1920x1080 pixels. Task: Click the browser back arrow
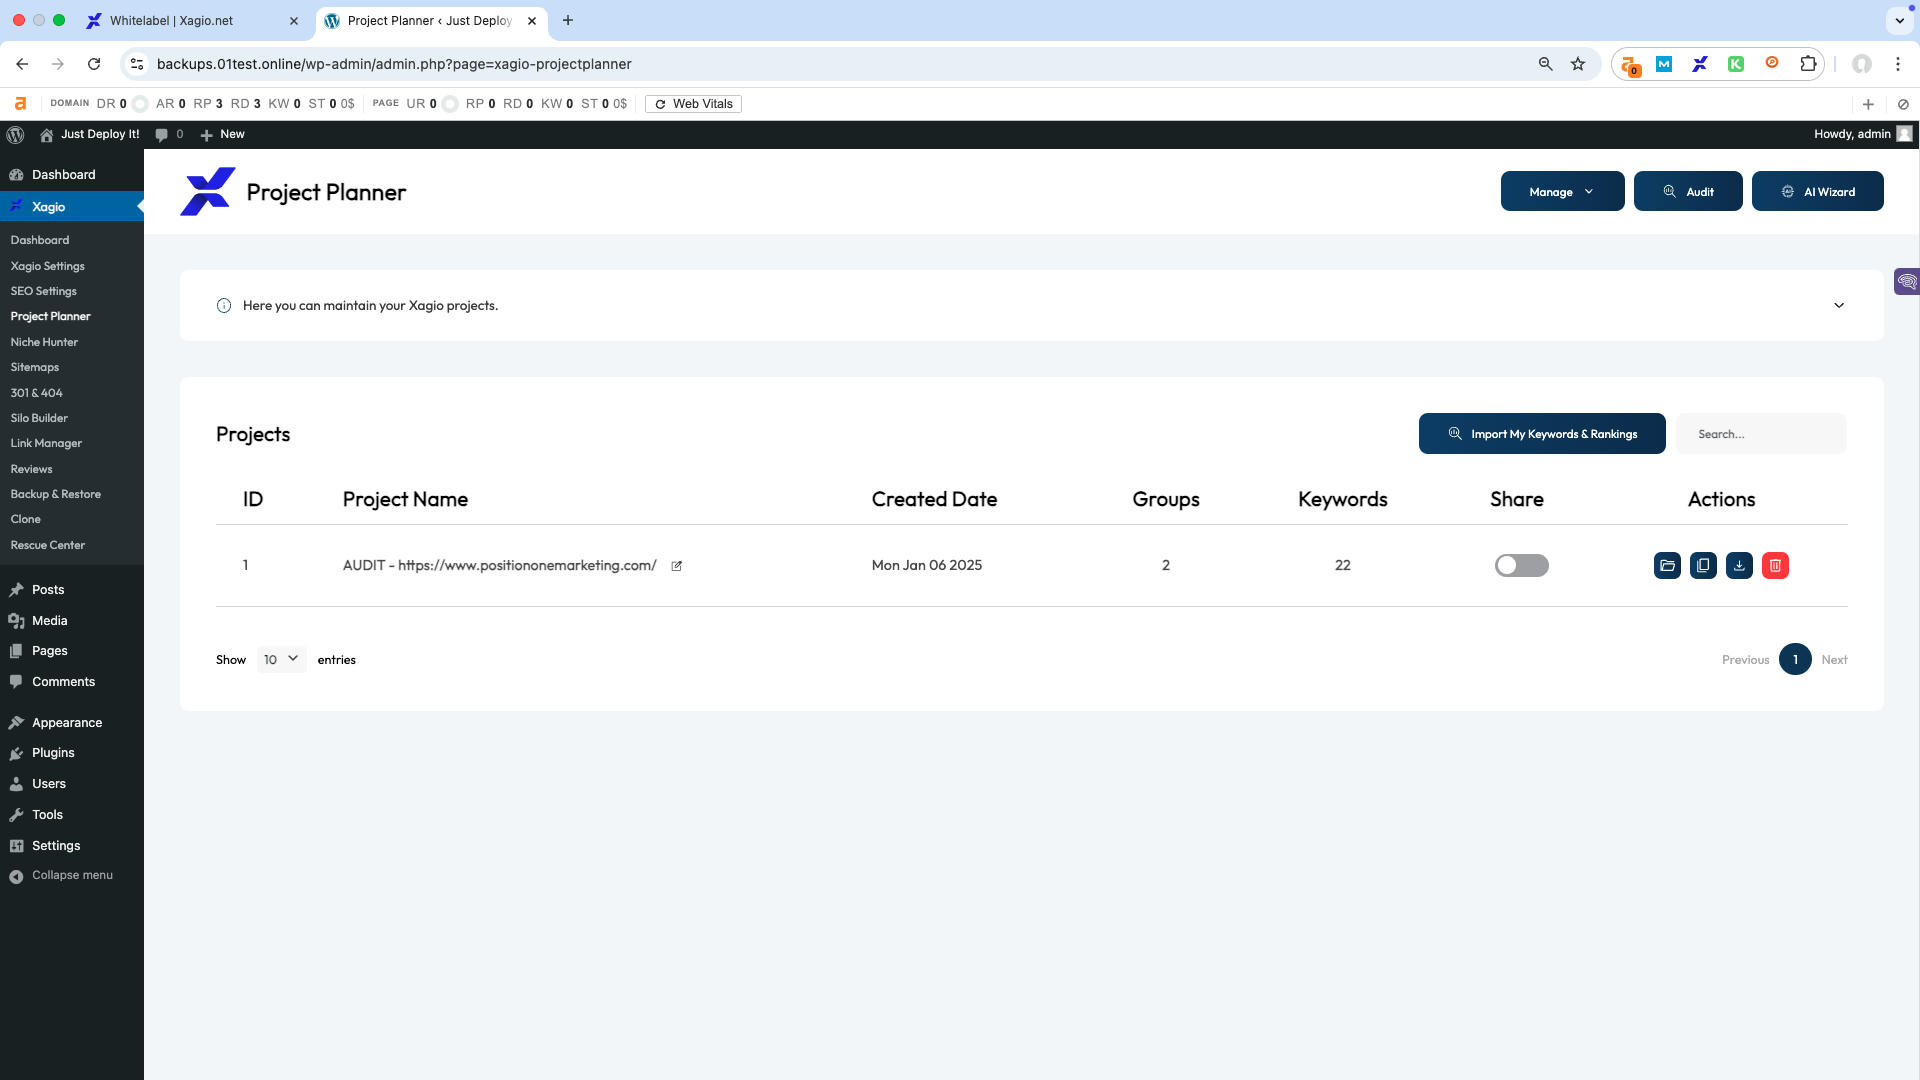(x=22, y=64)
